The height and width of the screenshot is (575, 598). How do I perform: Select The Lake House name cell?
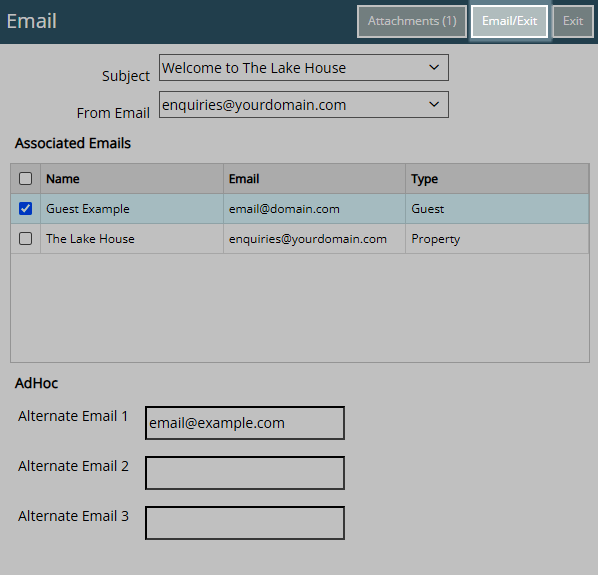tap(132, 239)
